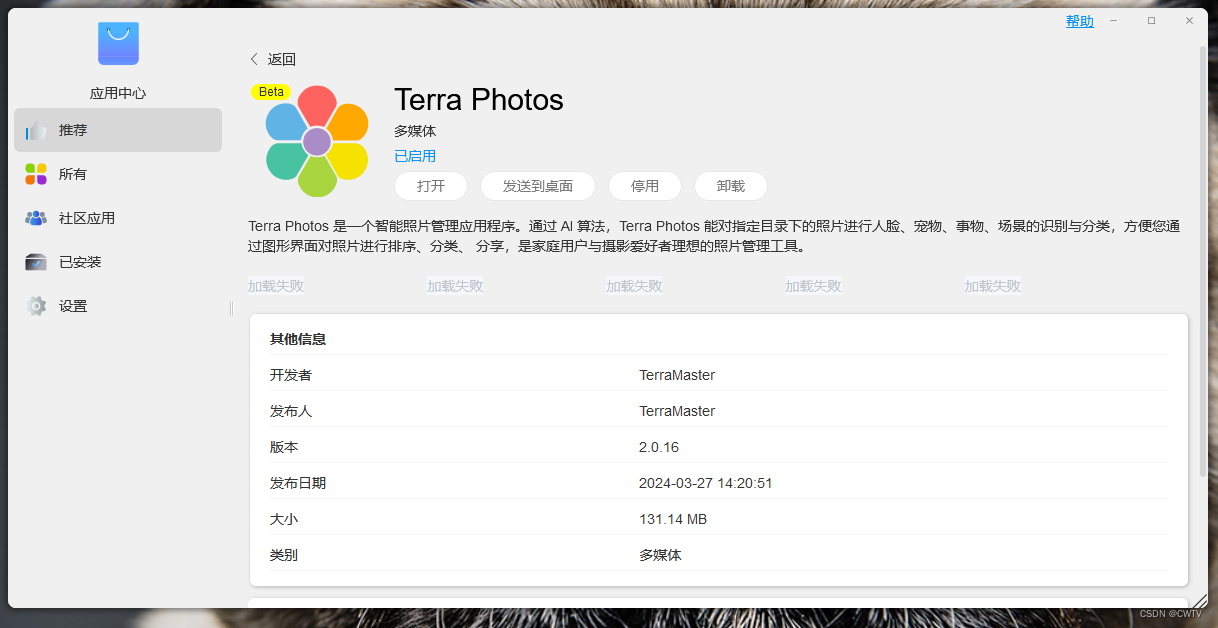Click the 应用中心 title label
The image size is (1218, 628).
(118, 93)
